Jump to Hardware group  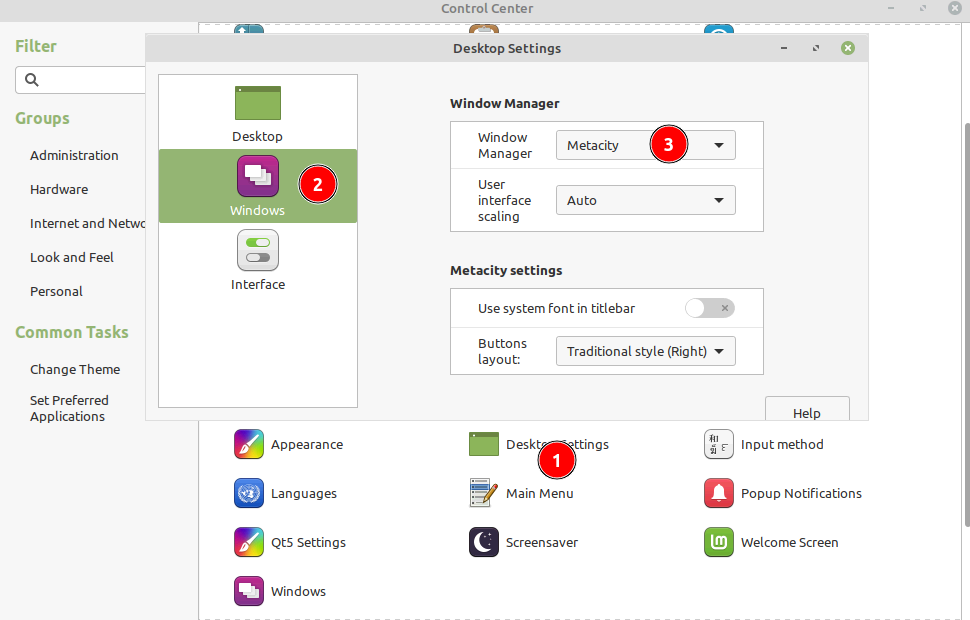click(59, 189)
